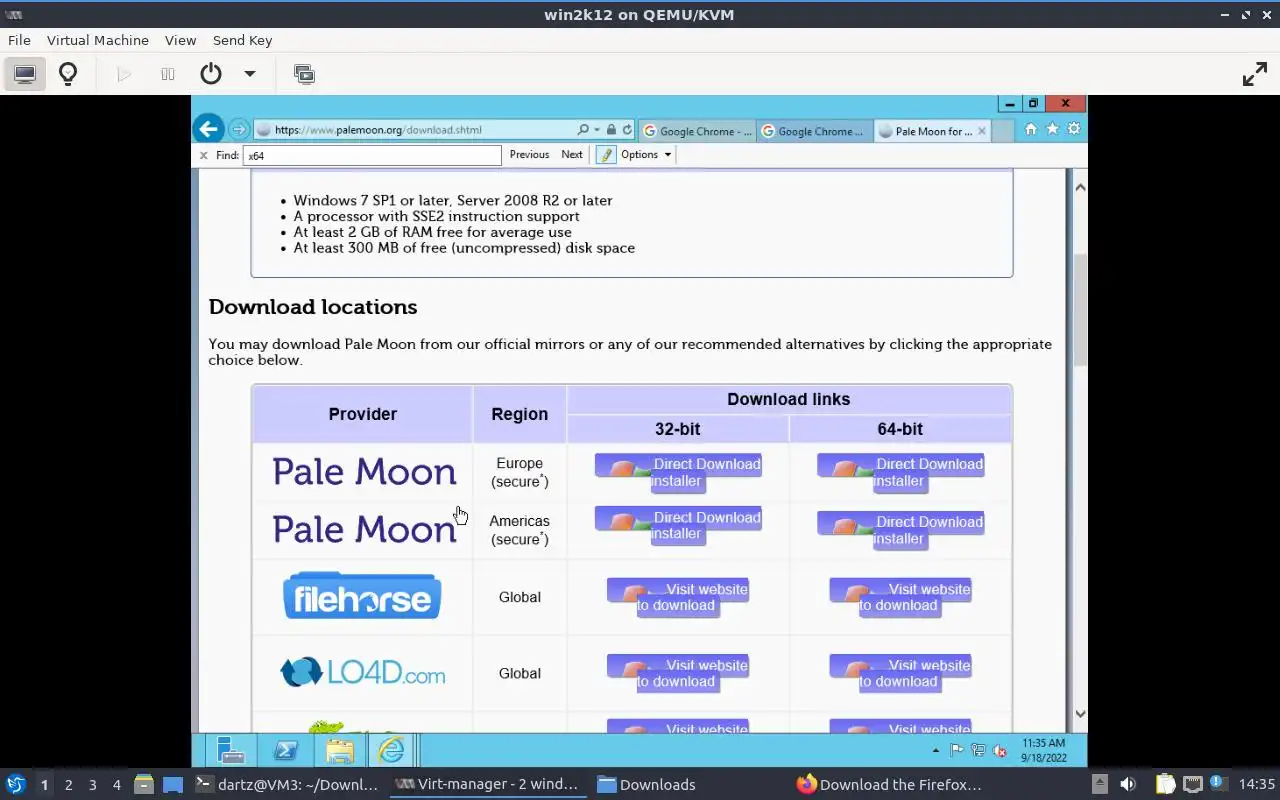Close the Find bar with X
The width and height of the screenshot is (1280, 800).
point(203,155)
